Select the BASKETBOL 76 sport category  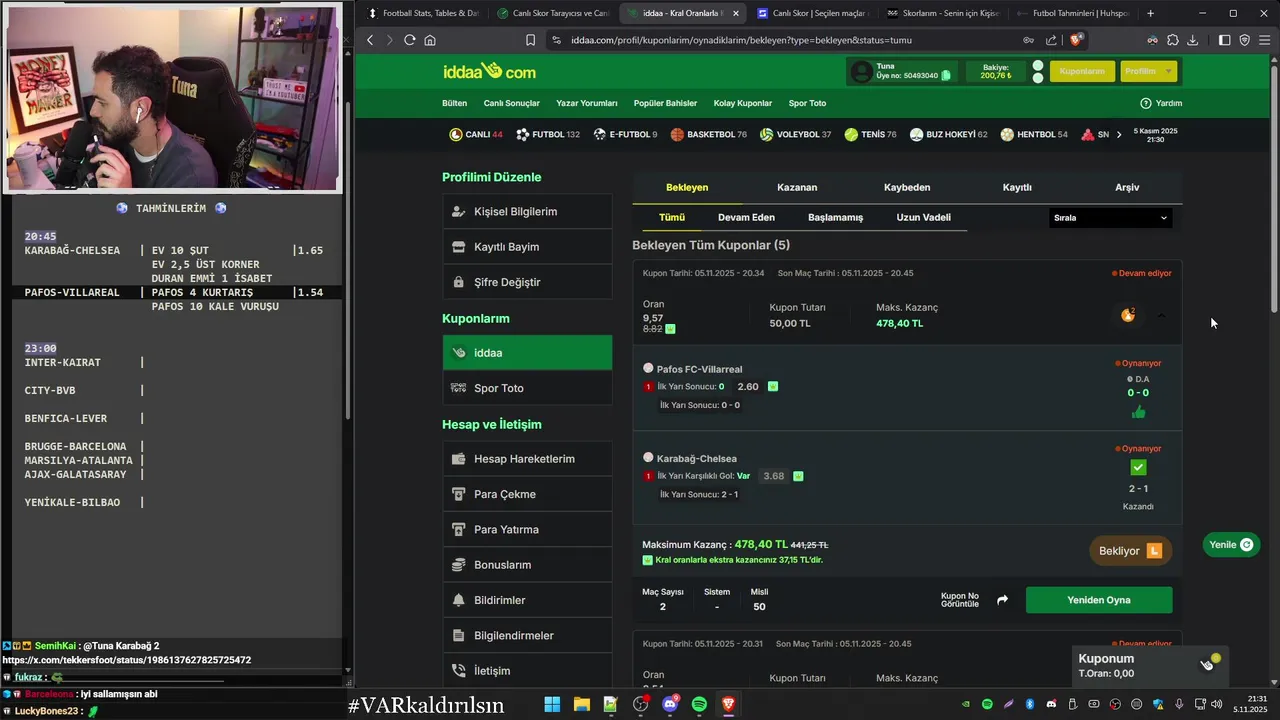pyautogui.click(x=709, y=134)
